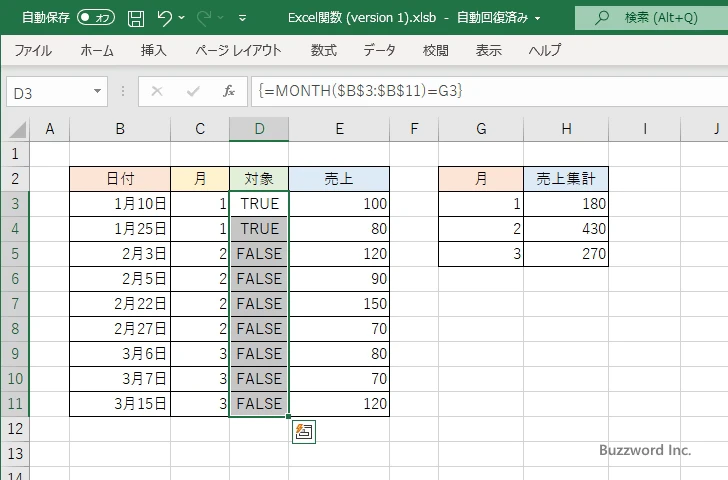The height and width of the screenshot is (480, 728).
Task: Click the search magnifier icon
Action: coord(601,17)
